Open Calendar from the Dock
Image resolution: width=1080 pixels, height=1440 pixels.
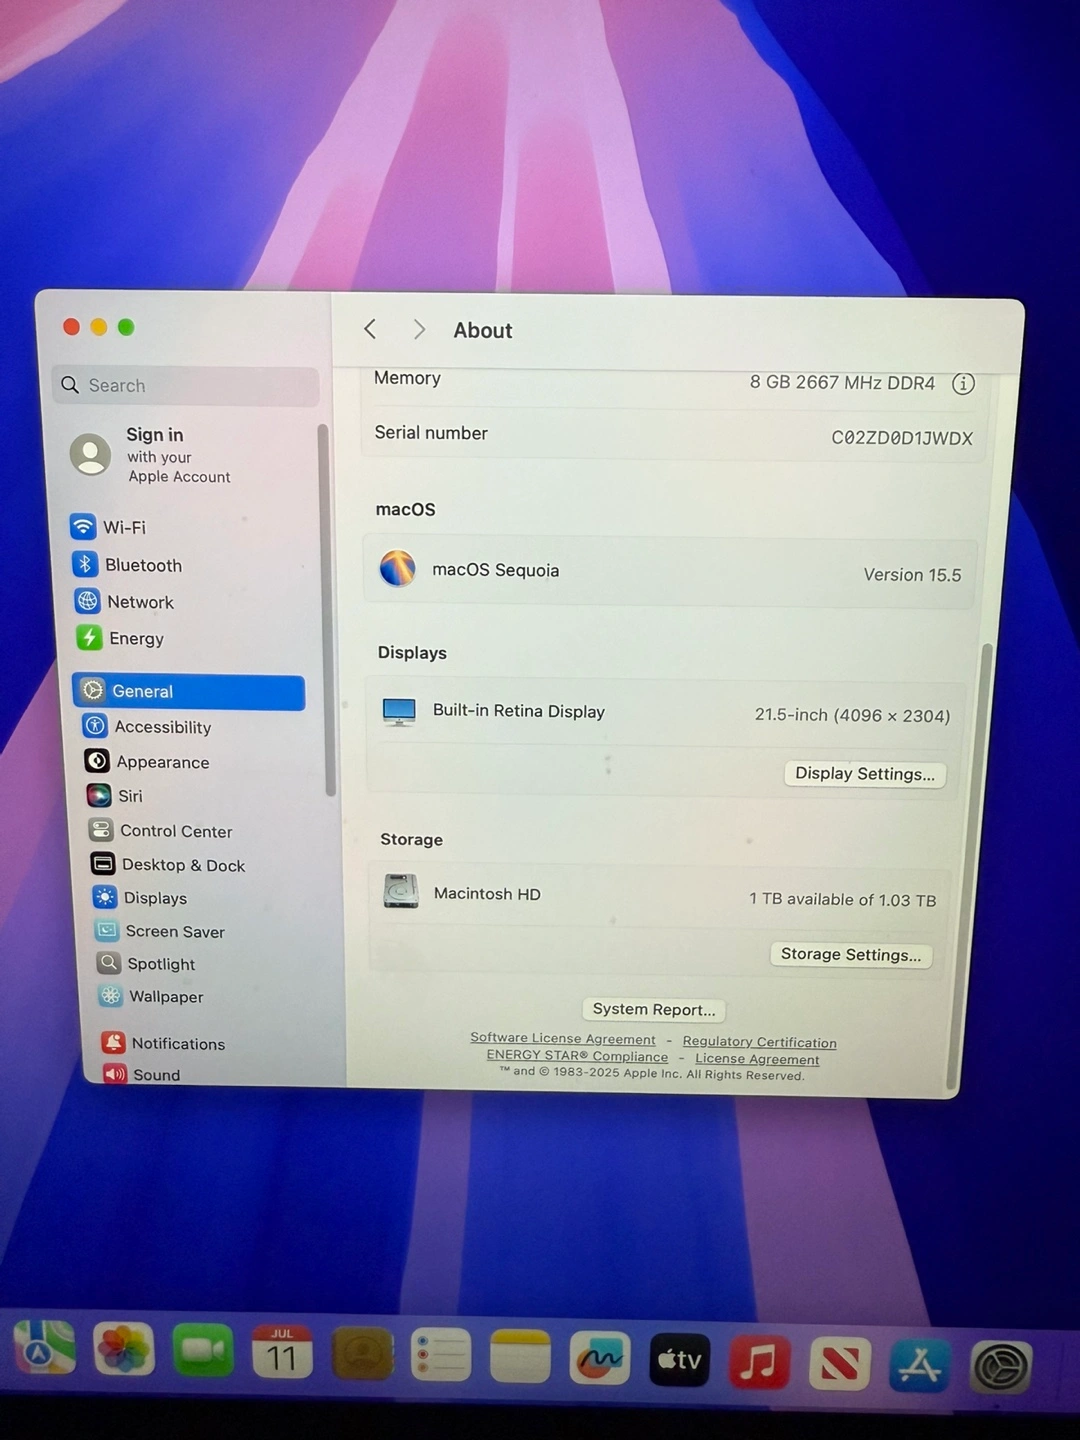[x=282, y=1353]
